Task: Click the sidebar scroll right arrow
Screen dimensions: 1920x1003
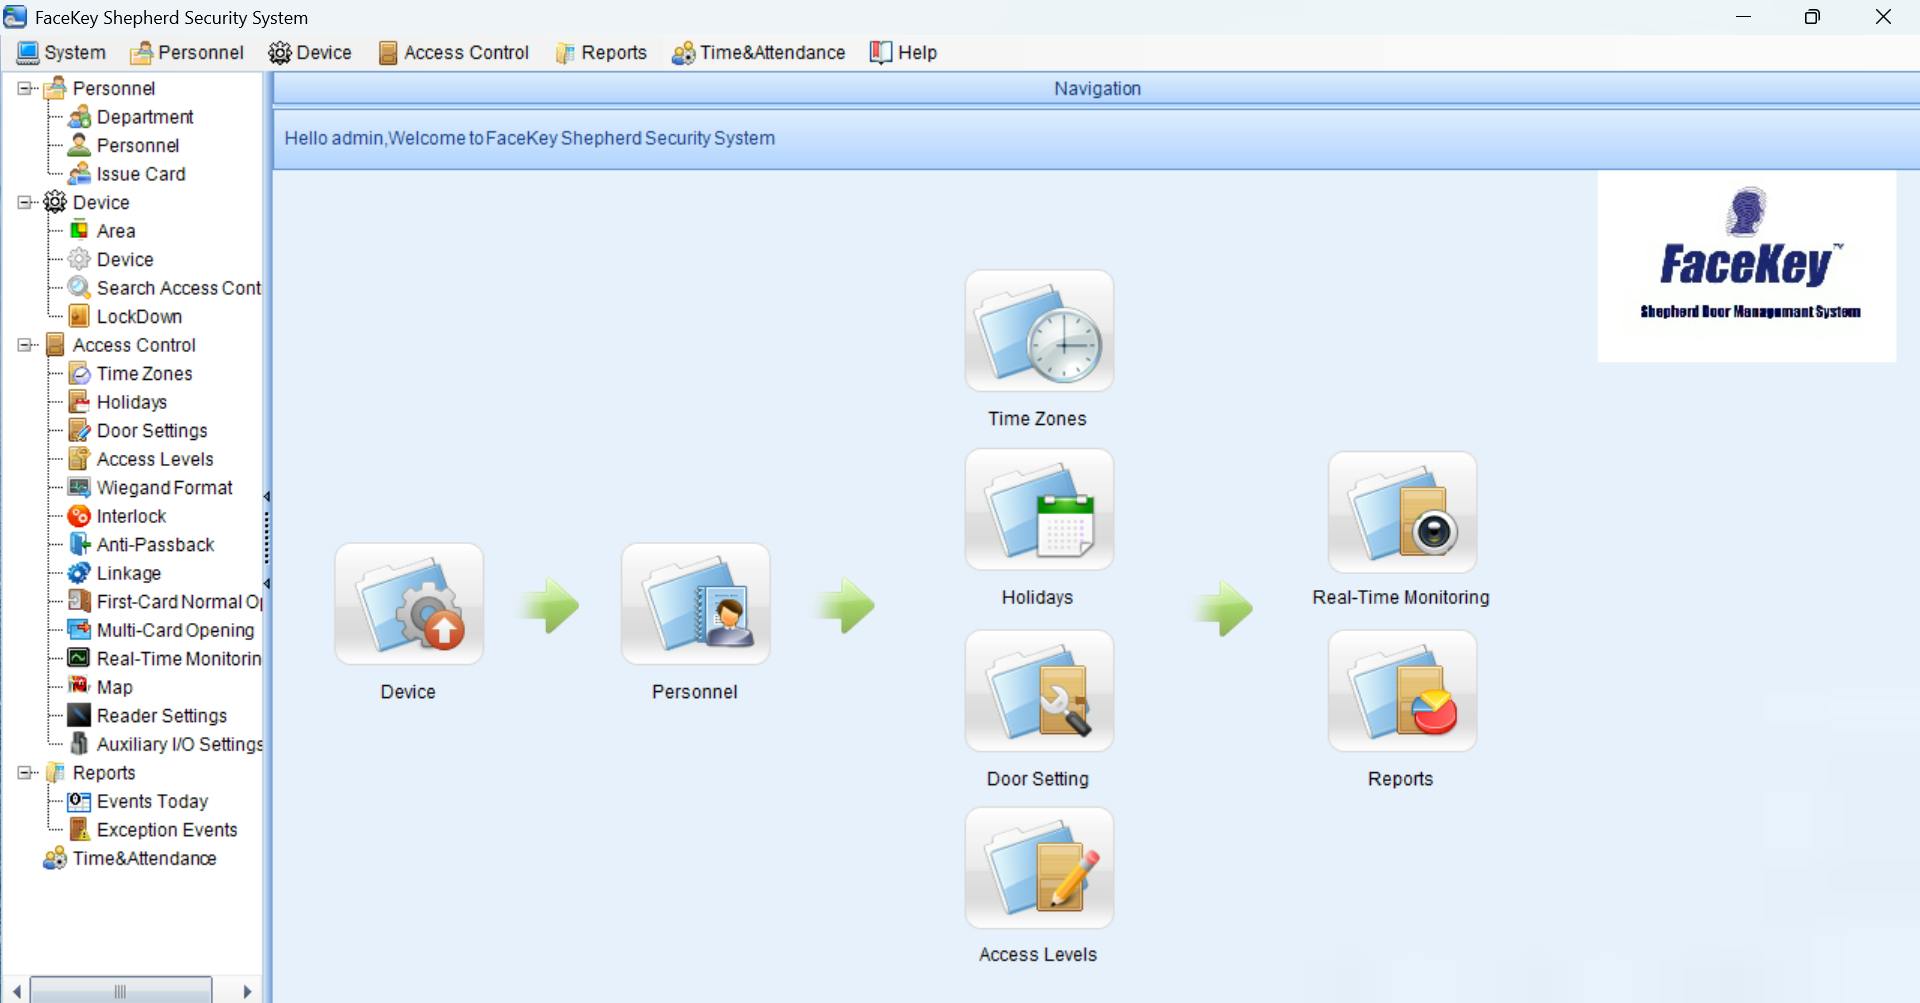Action: [x=247, y=991]
